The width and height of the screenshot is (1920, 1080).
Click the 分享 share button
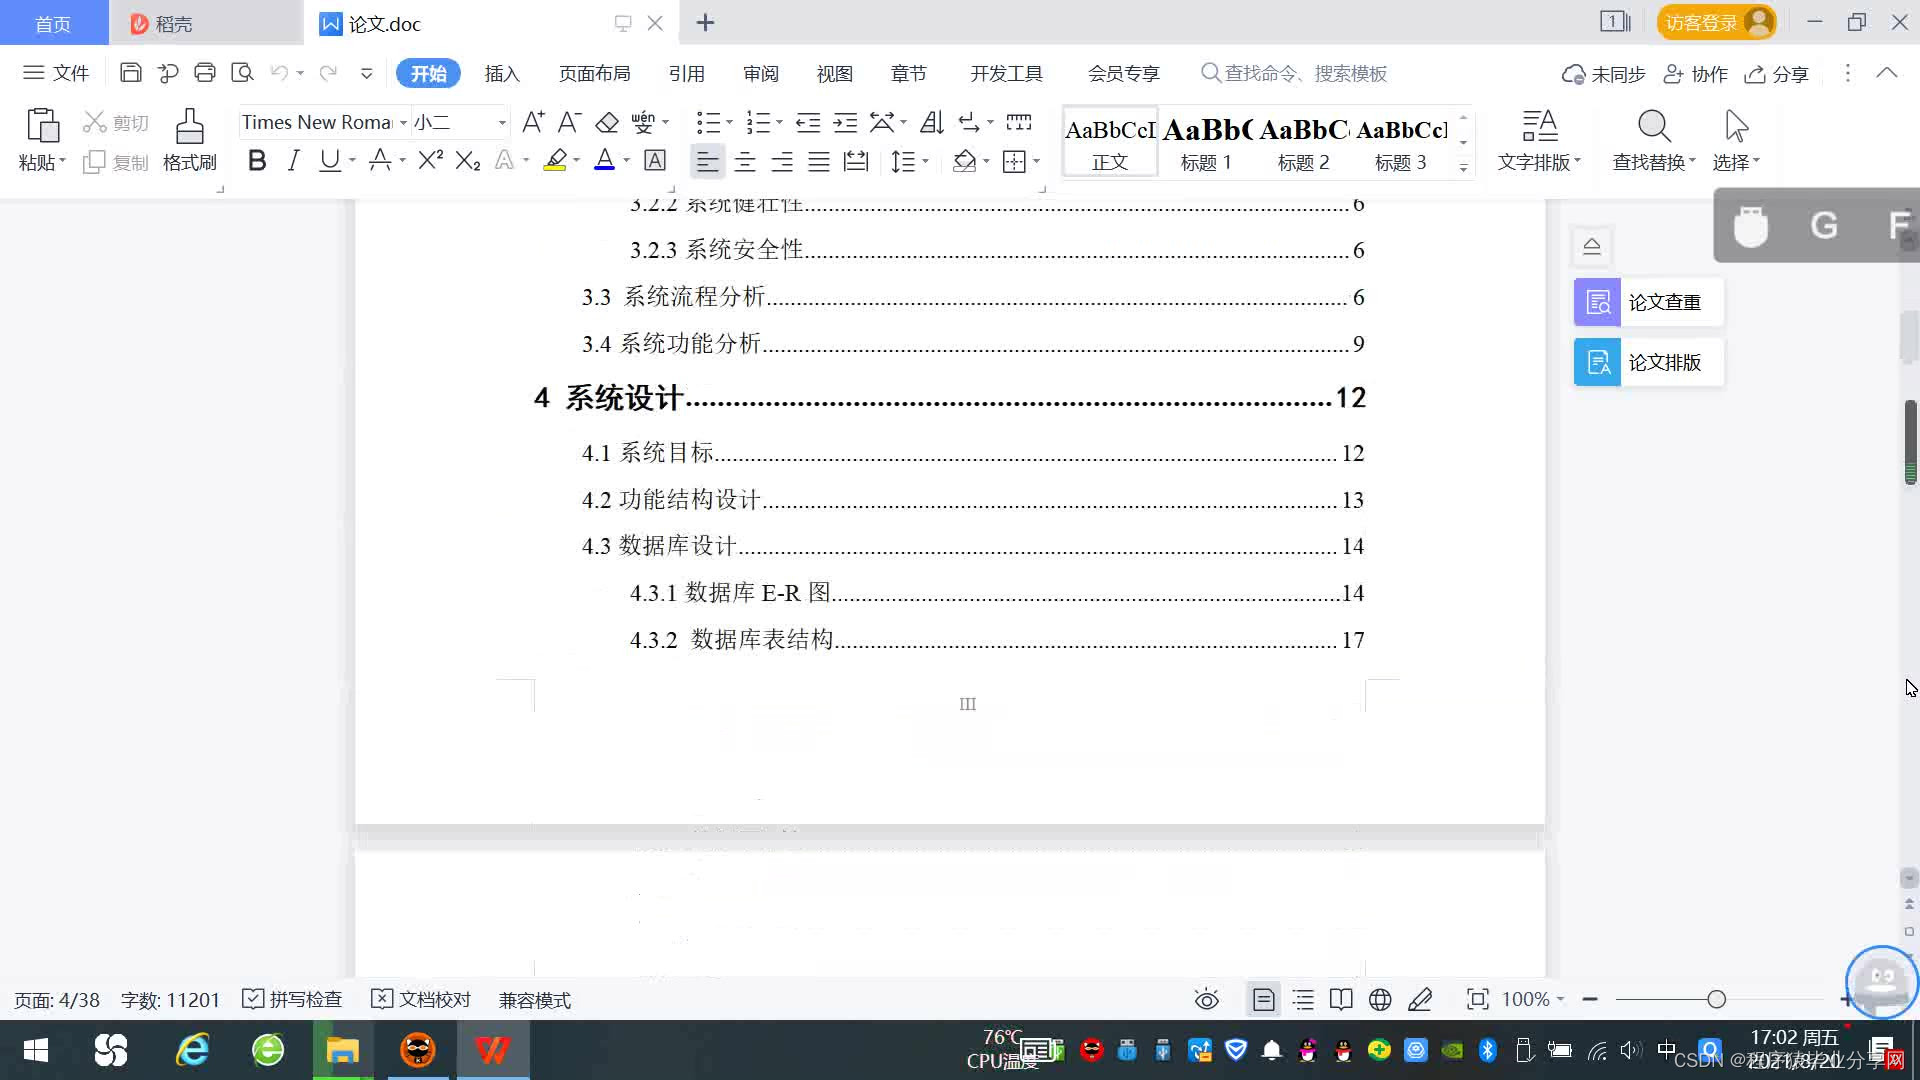pos(1777,74)
